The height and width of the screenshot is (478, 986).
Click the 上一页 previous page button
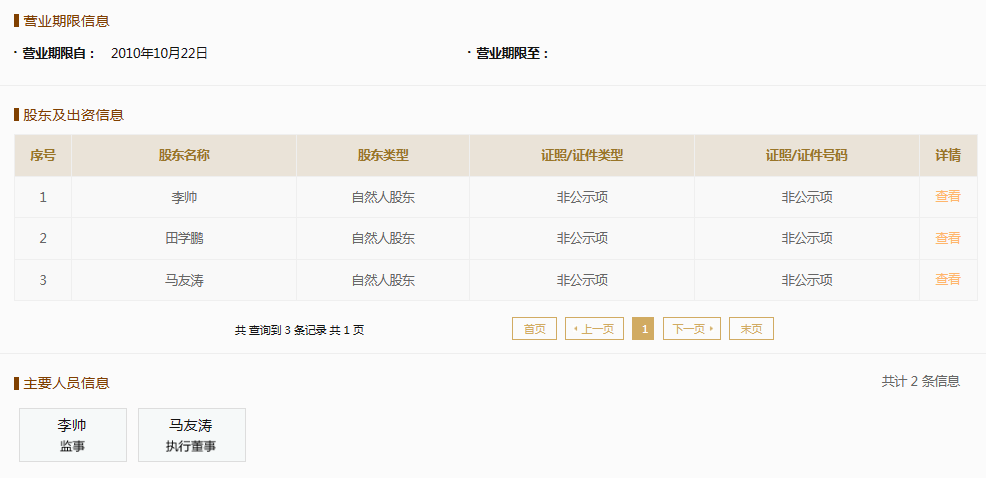pos(594,329)
